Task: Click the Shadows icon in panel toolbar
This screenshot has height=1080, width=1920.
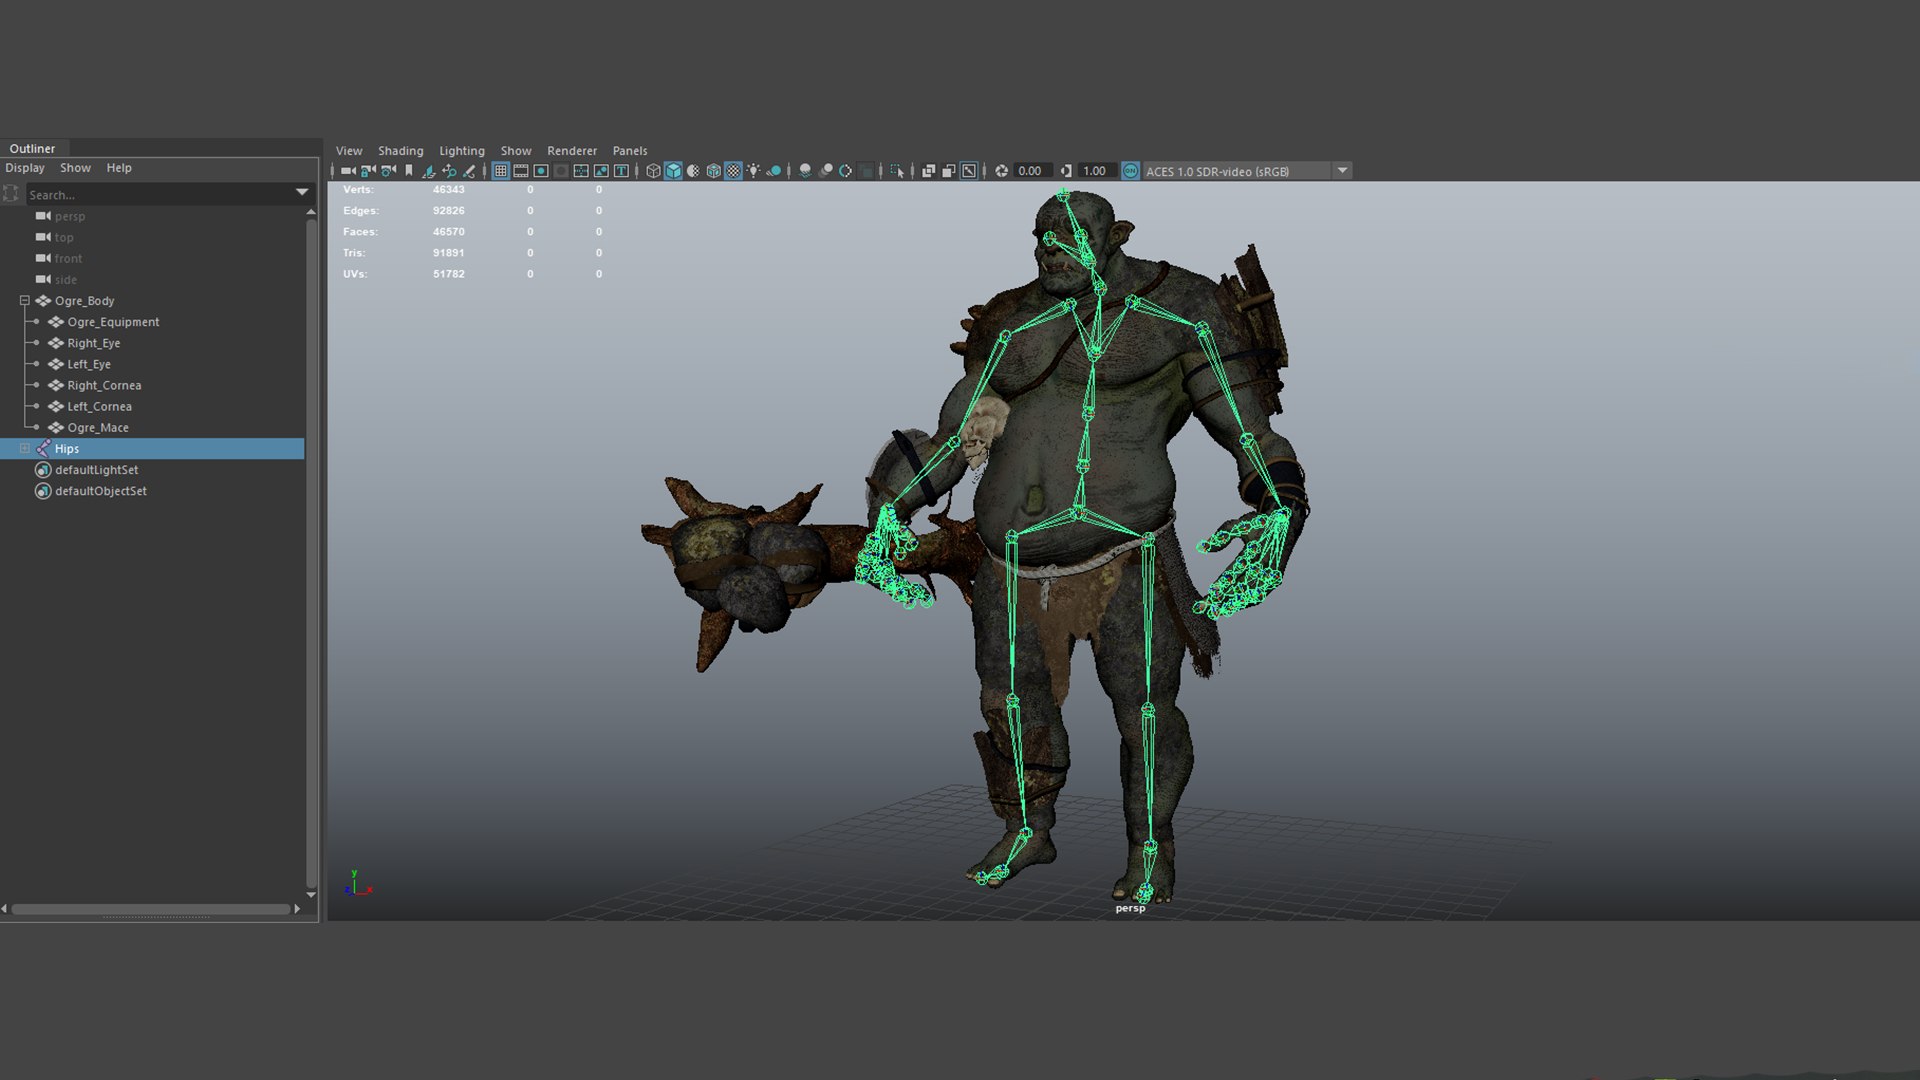Action: [x=773, y=171]
